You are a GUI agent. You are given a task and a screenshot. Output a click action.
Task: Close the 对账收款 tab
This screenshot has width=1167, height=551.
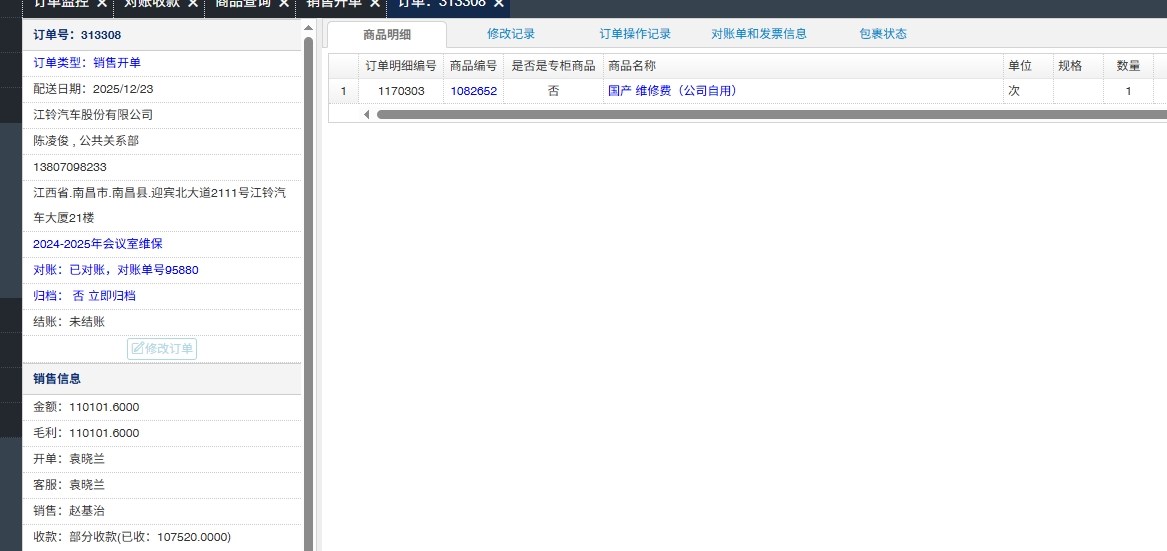point(193,3)
